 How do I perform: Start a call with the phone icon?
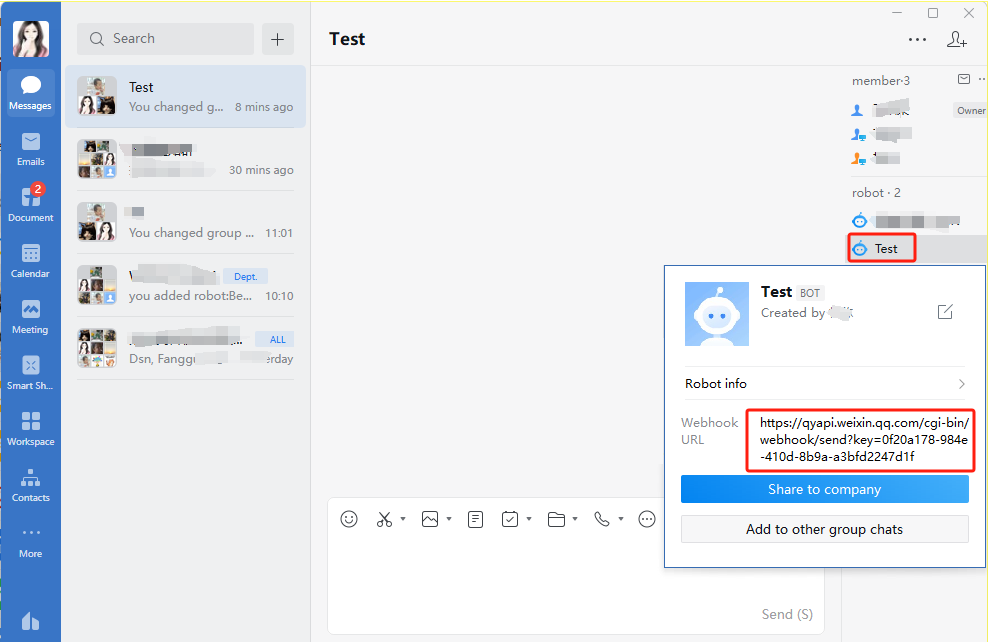pos(604,518)
